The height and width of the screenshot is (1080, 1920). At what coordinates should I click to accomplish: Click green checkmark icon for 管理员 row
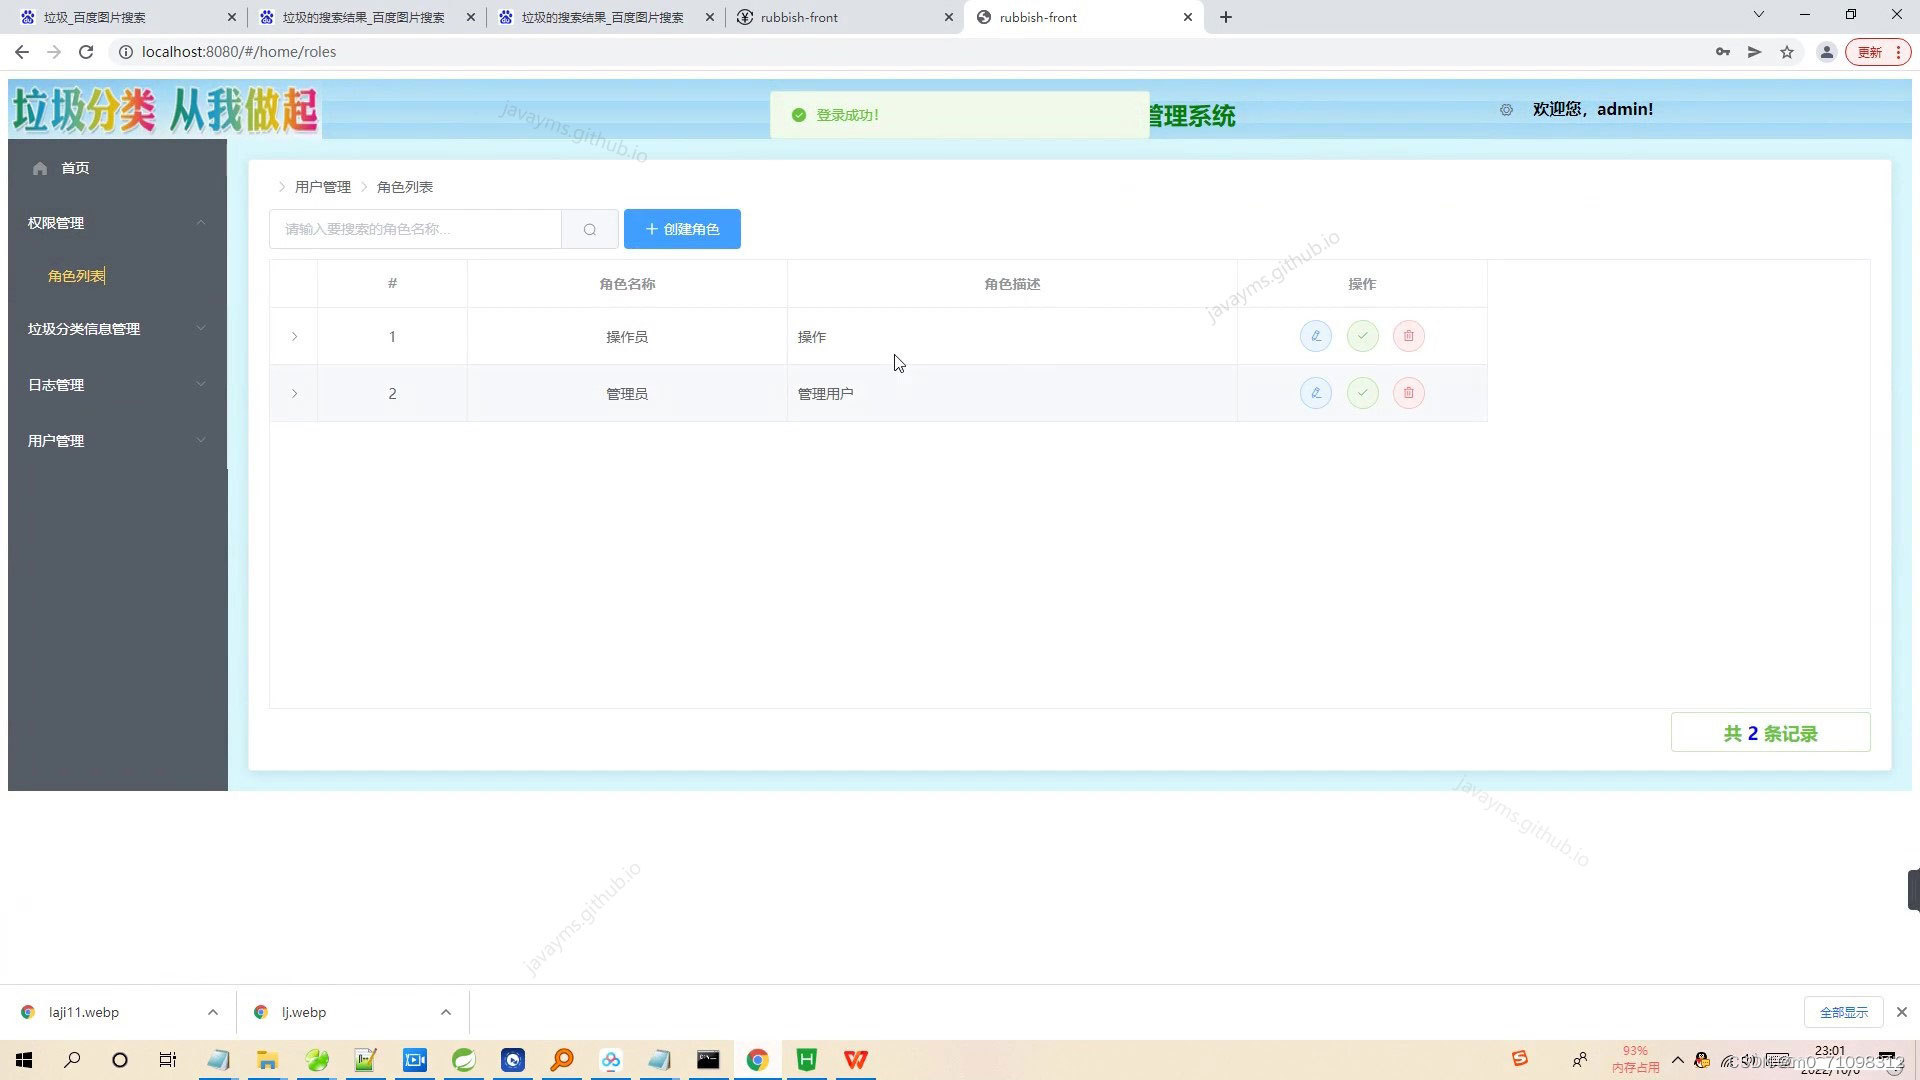click(1362, 393)
